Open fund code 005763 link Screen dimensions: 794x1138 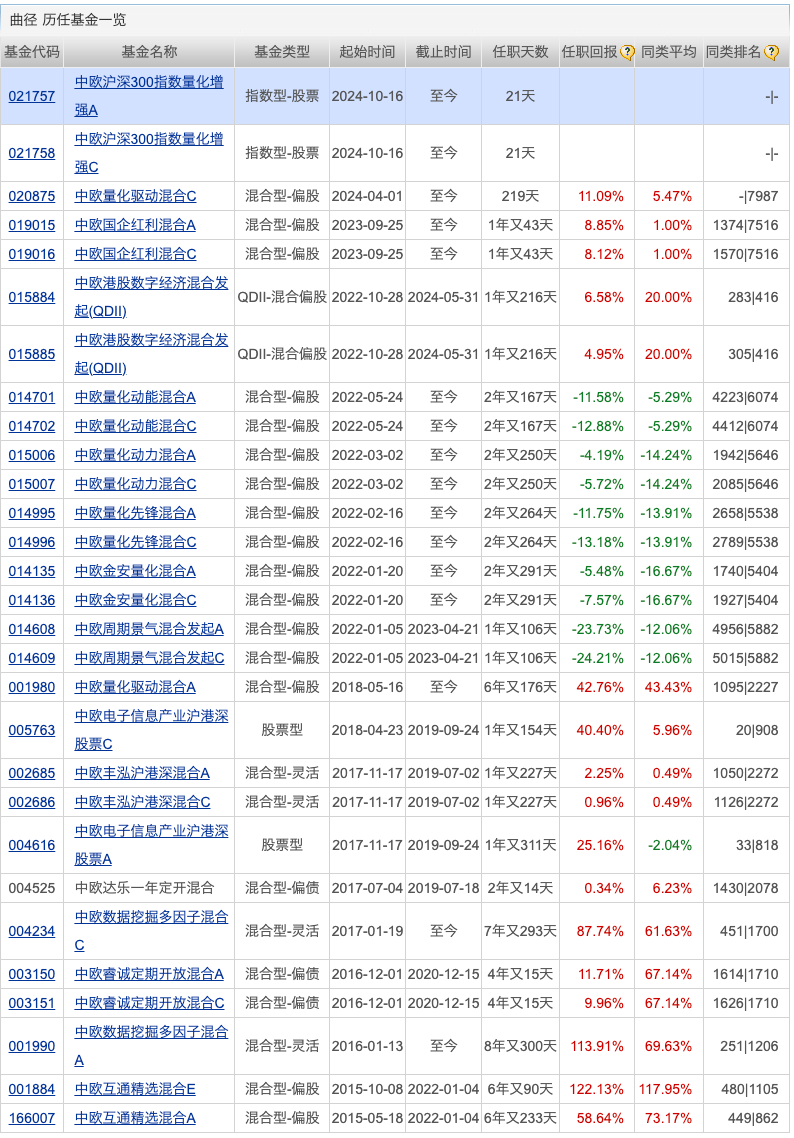[31, 730]
